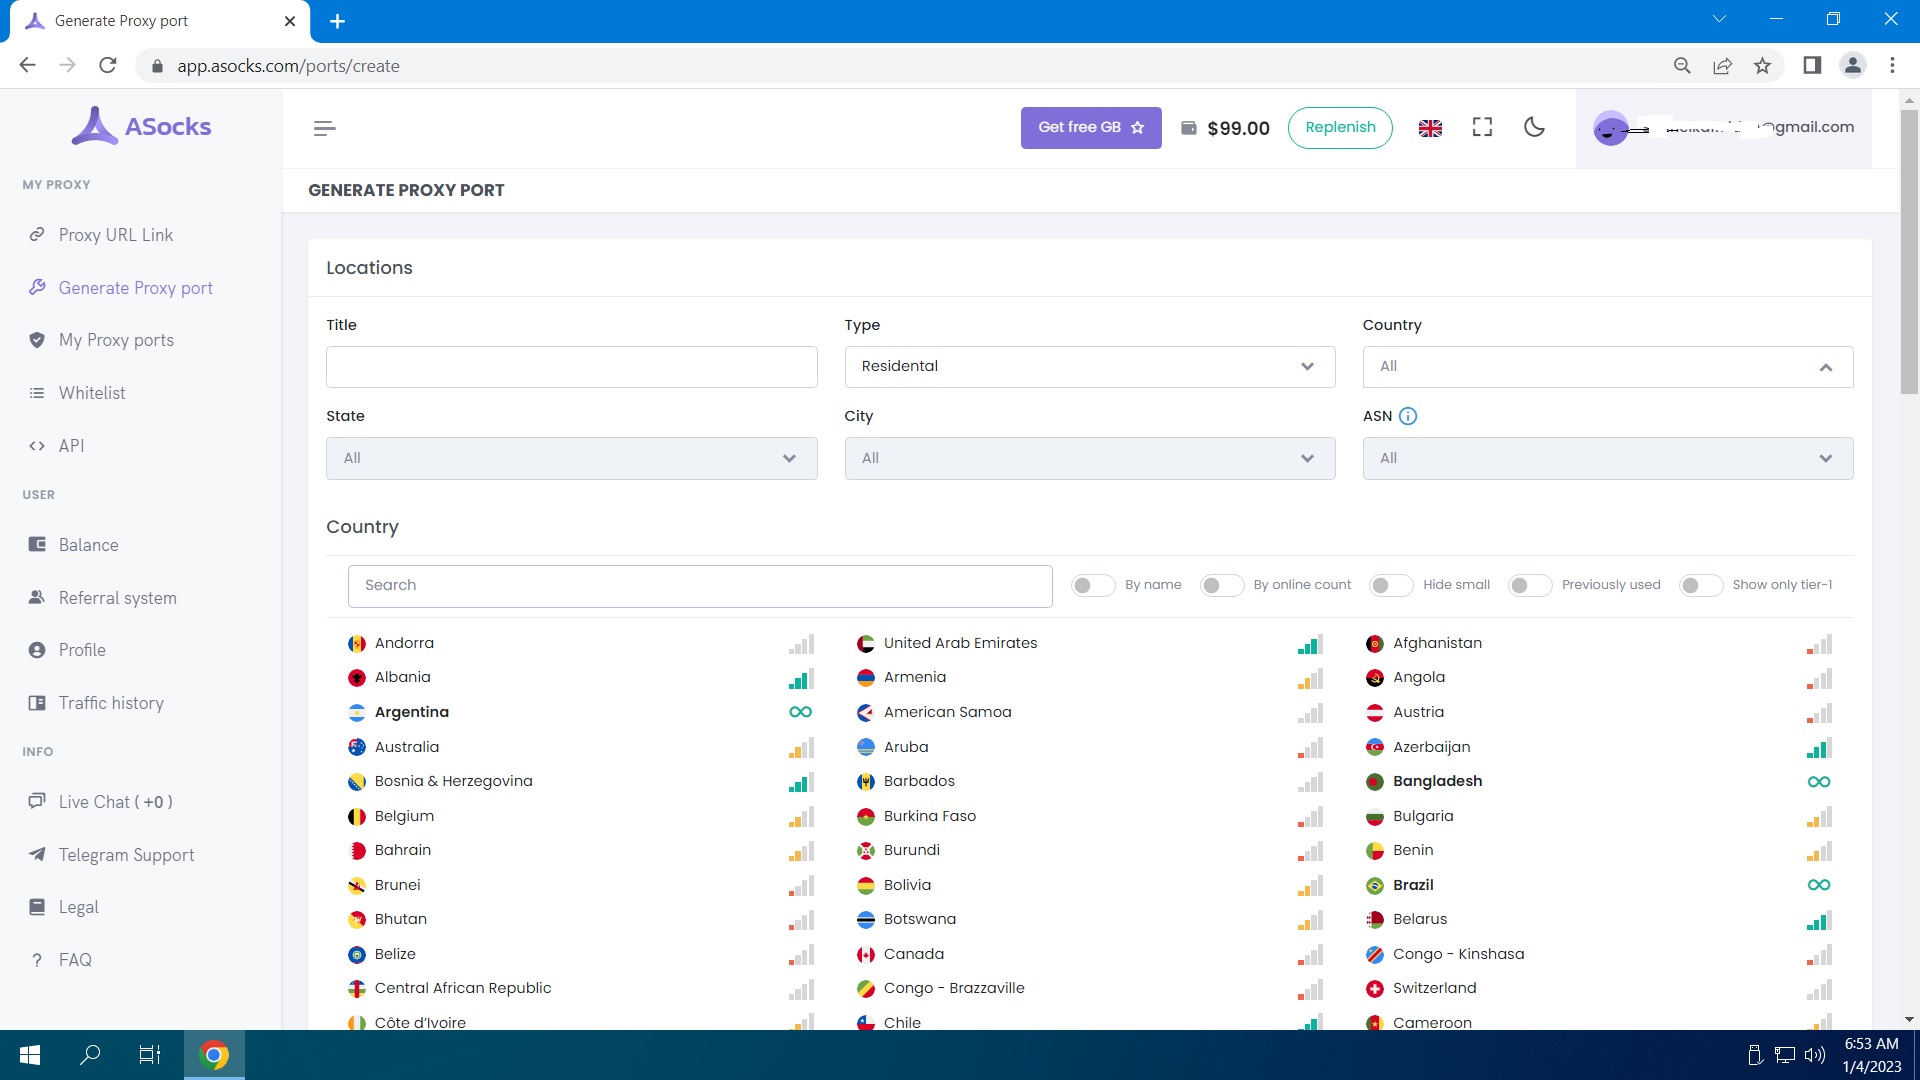This screenshot has width=1920, height=1080.
Task: Click the page vertical scrollbar
Action: (1909, 250)
